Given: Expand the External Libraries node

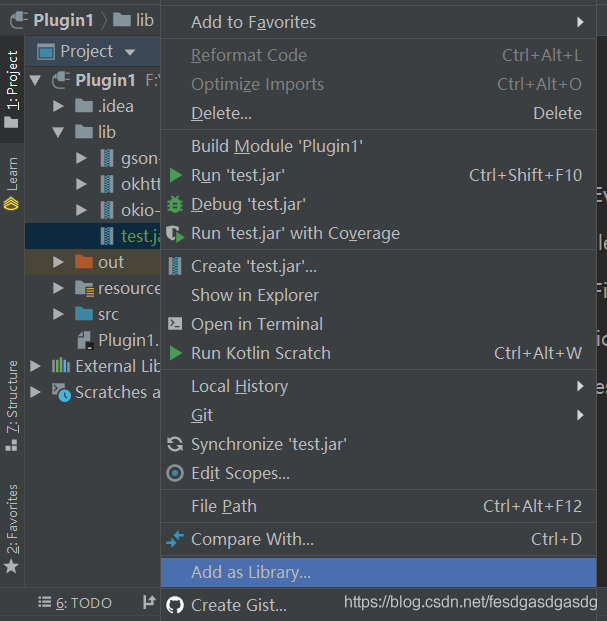Looking at the screenshot, I should click(37, 366).
